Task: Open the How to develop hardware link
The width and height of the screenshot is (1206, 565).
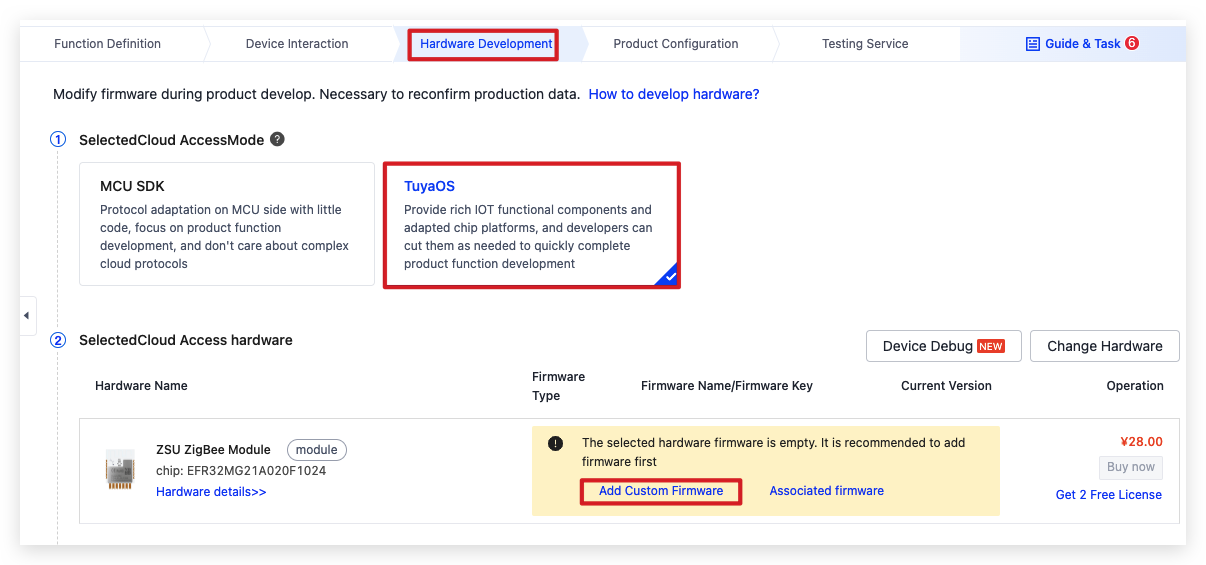Action: click(x=674, y=94)
